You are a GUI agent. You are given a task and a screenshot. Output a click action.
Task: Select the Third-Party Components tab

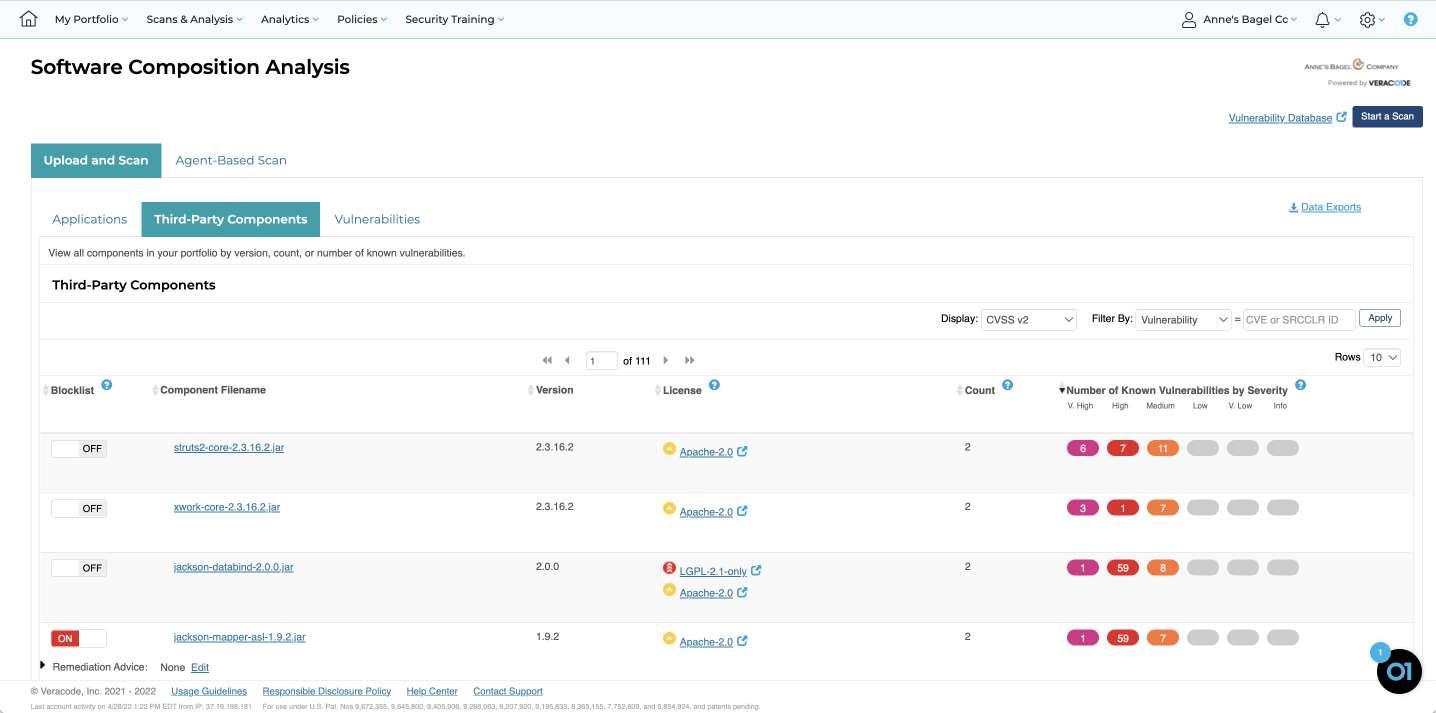[231, 219]
